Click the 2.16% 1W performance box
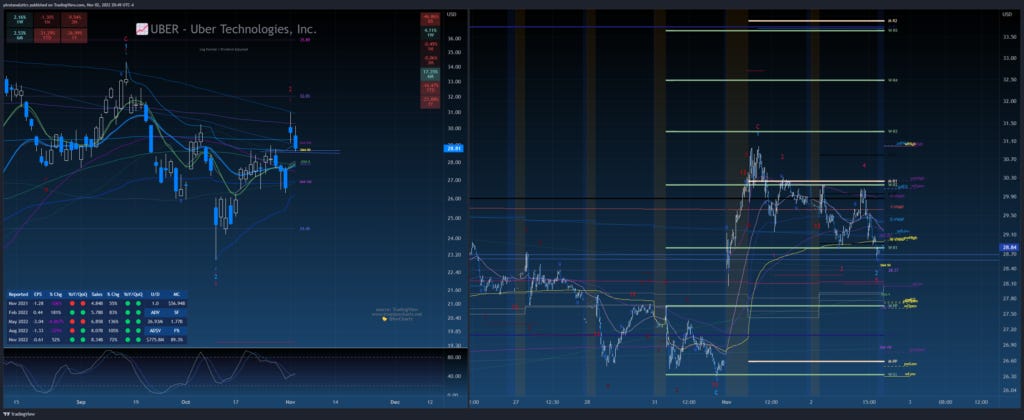The height and width of the screenshot is (420, 1024). 20,18
